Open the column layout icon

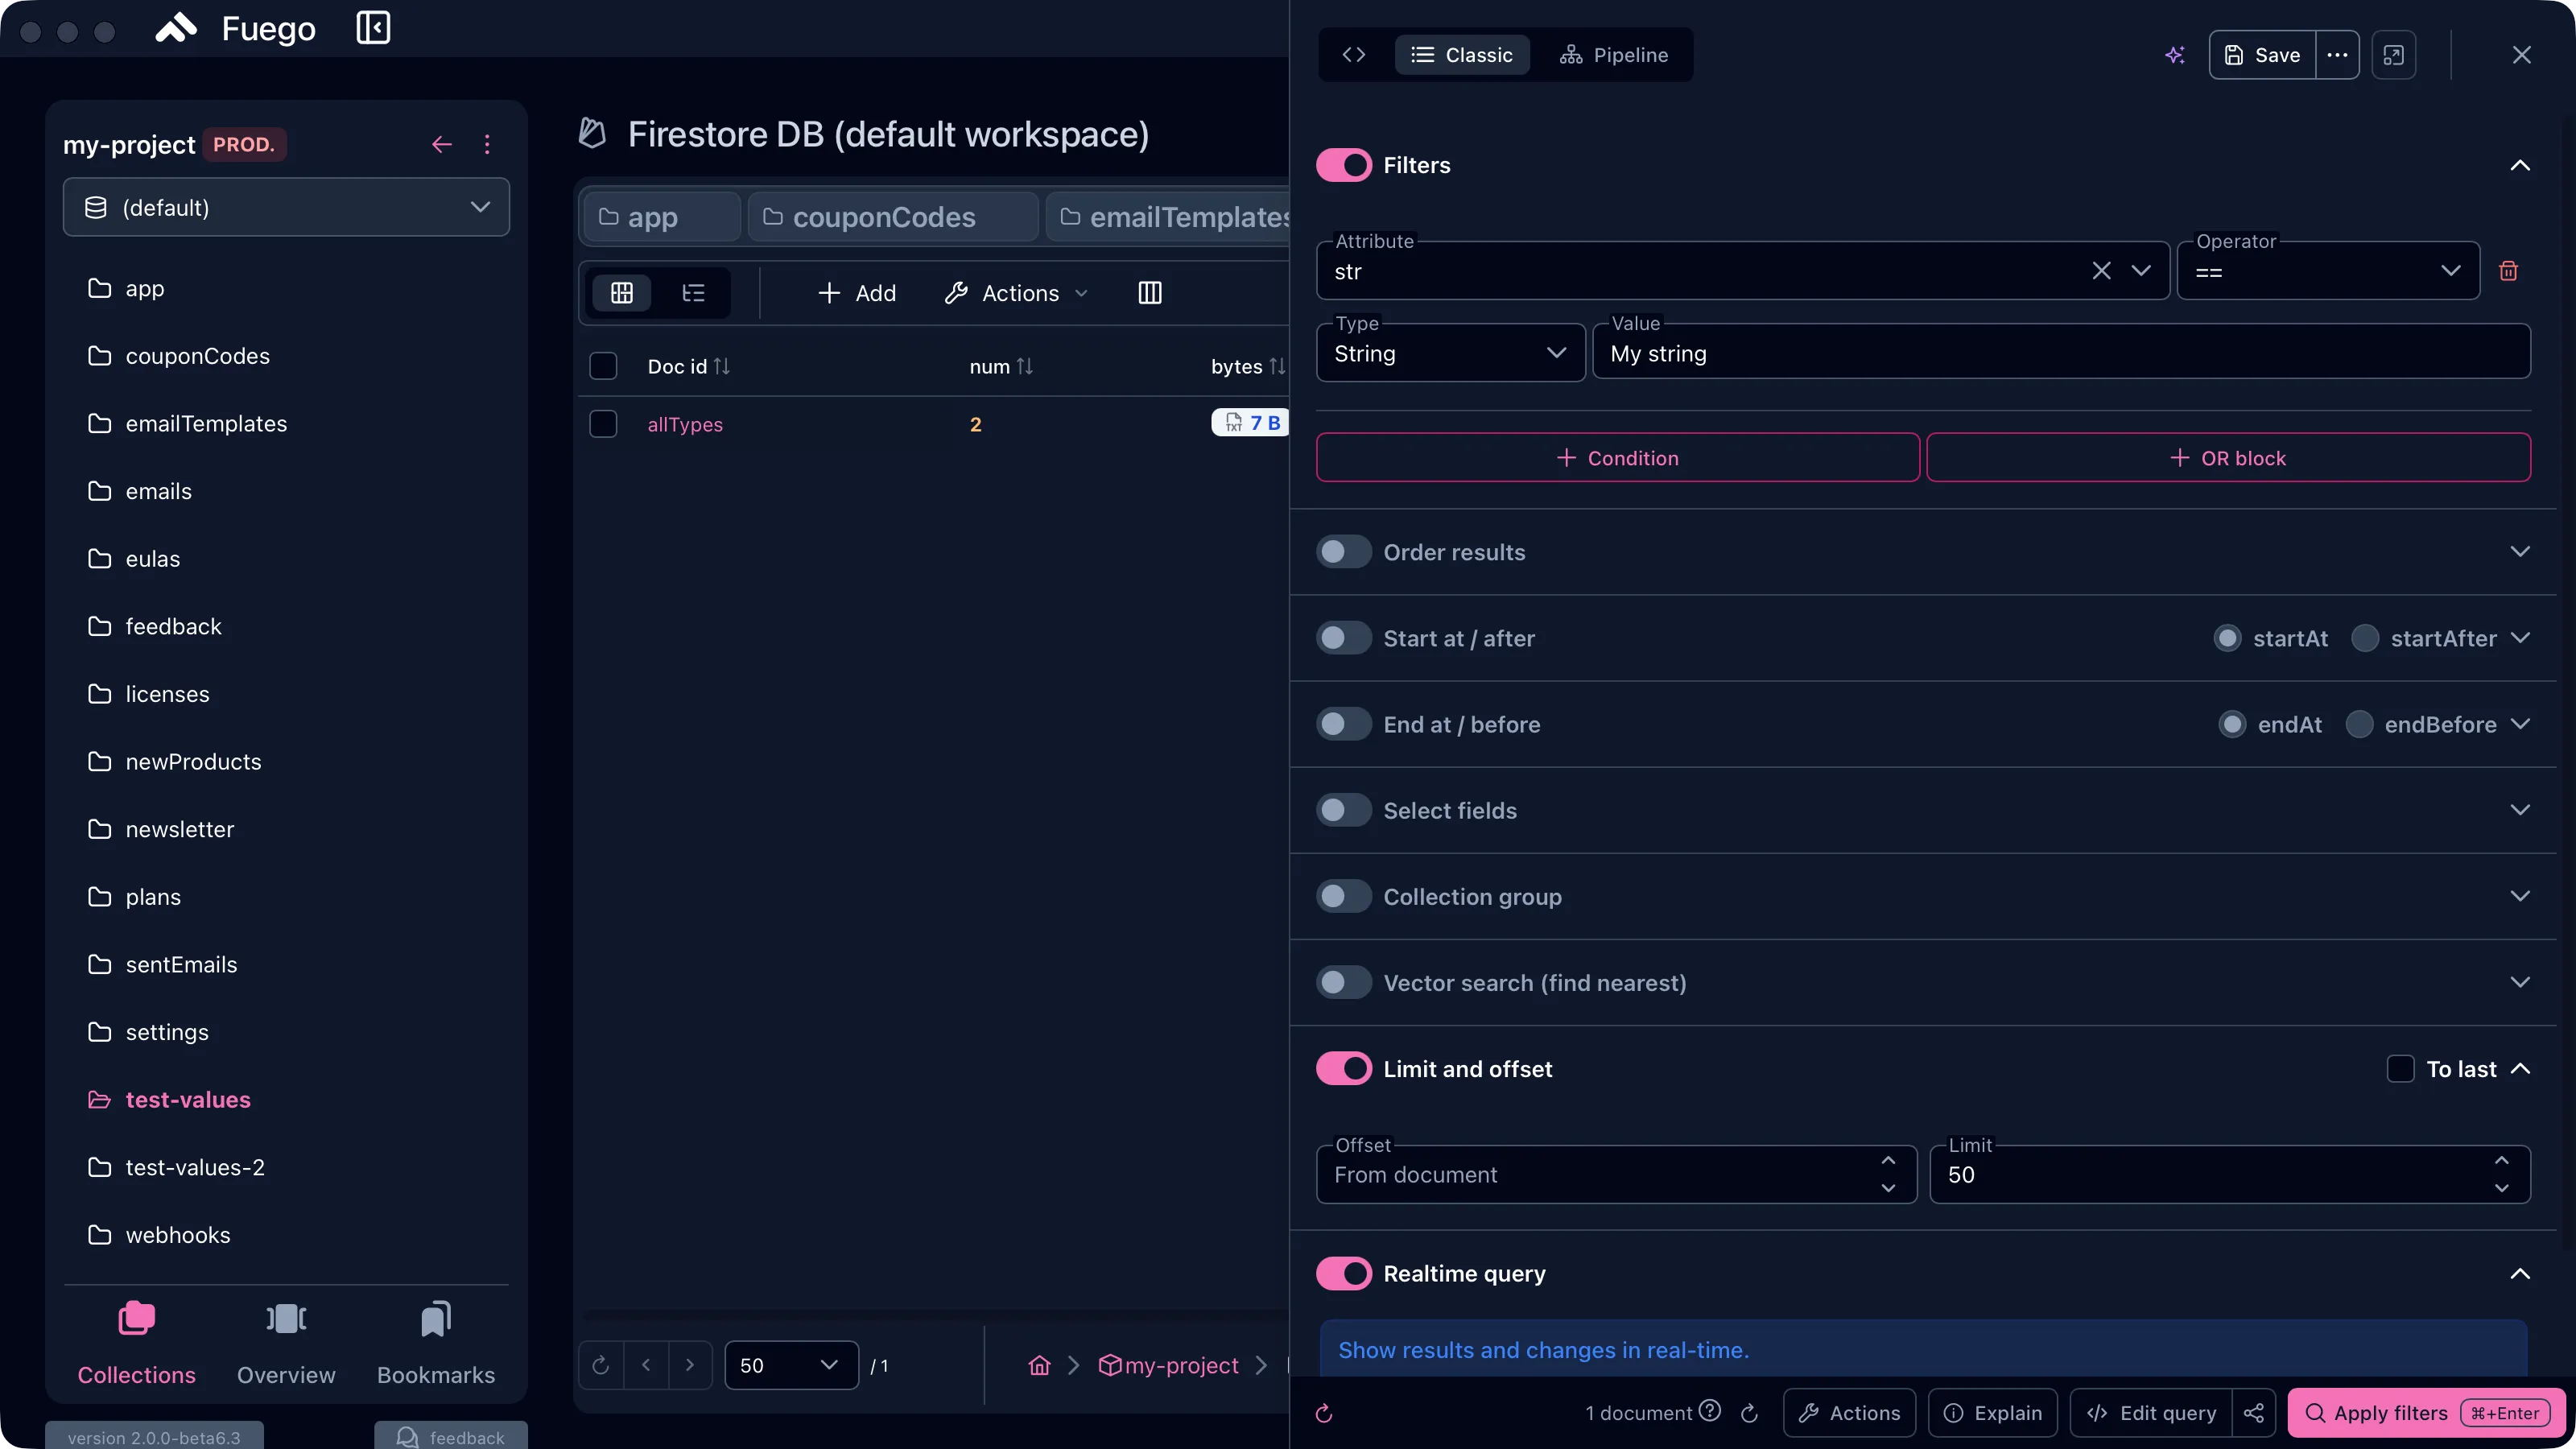click(x=1150, y=293)
